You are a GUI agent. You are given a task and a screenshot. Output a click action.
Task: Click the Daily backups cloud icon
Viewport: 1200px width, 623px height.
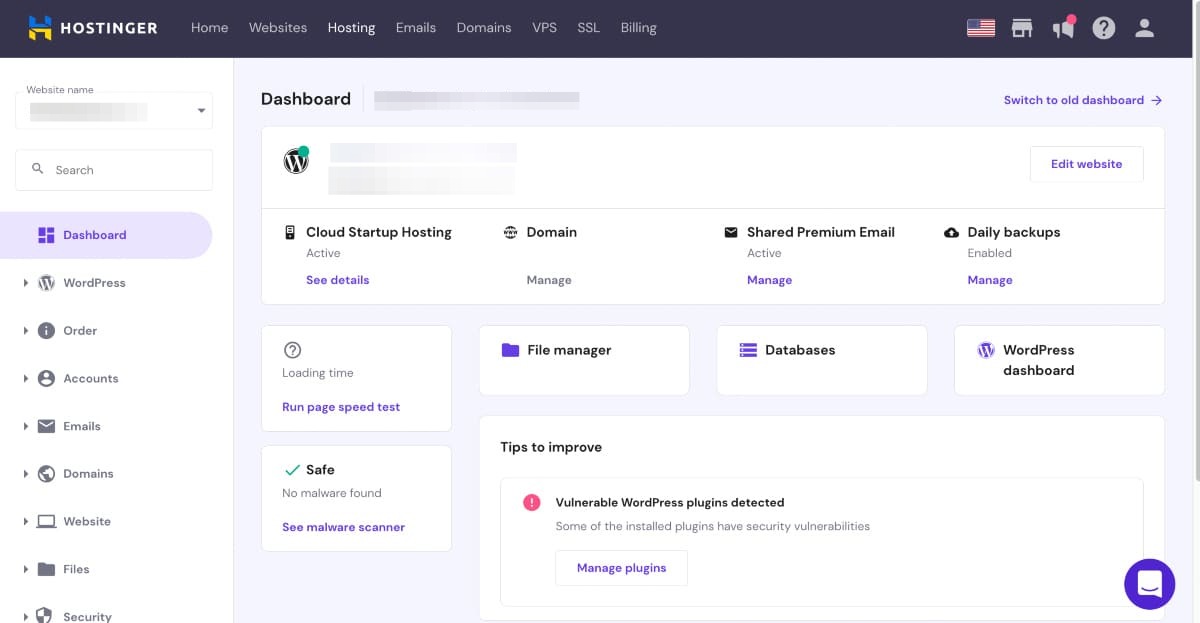pyautogui.click(x=951, y=232)
